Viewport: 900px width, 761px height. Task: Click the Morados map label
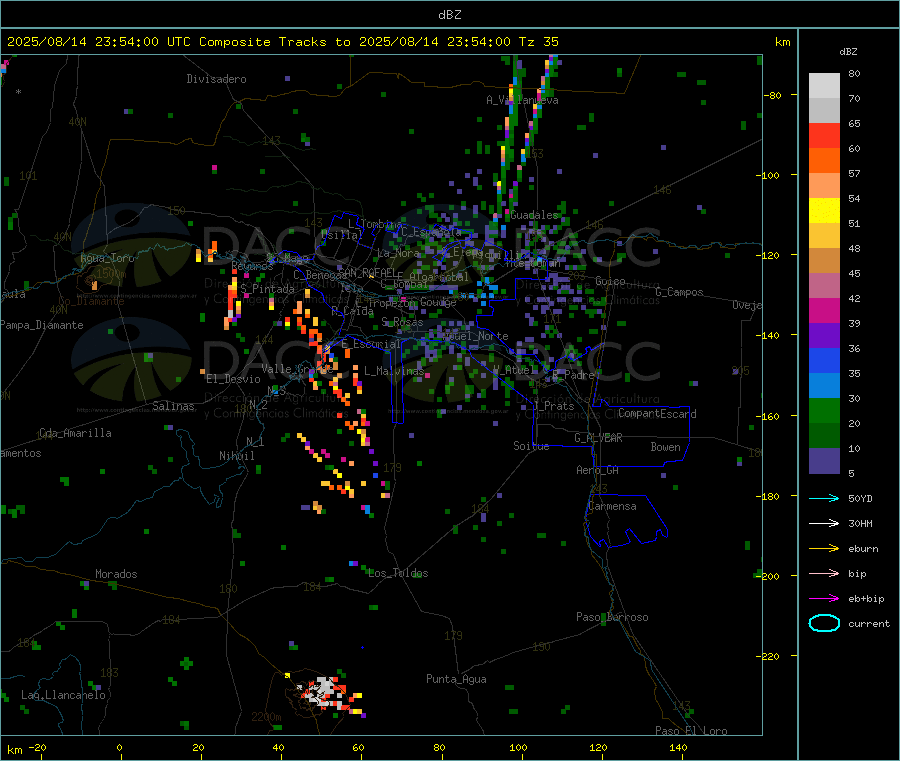click(116, 574)
